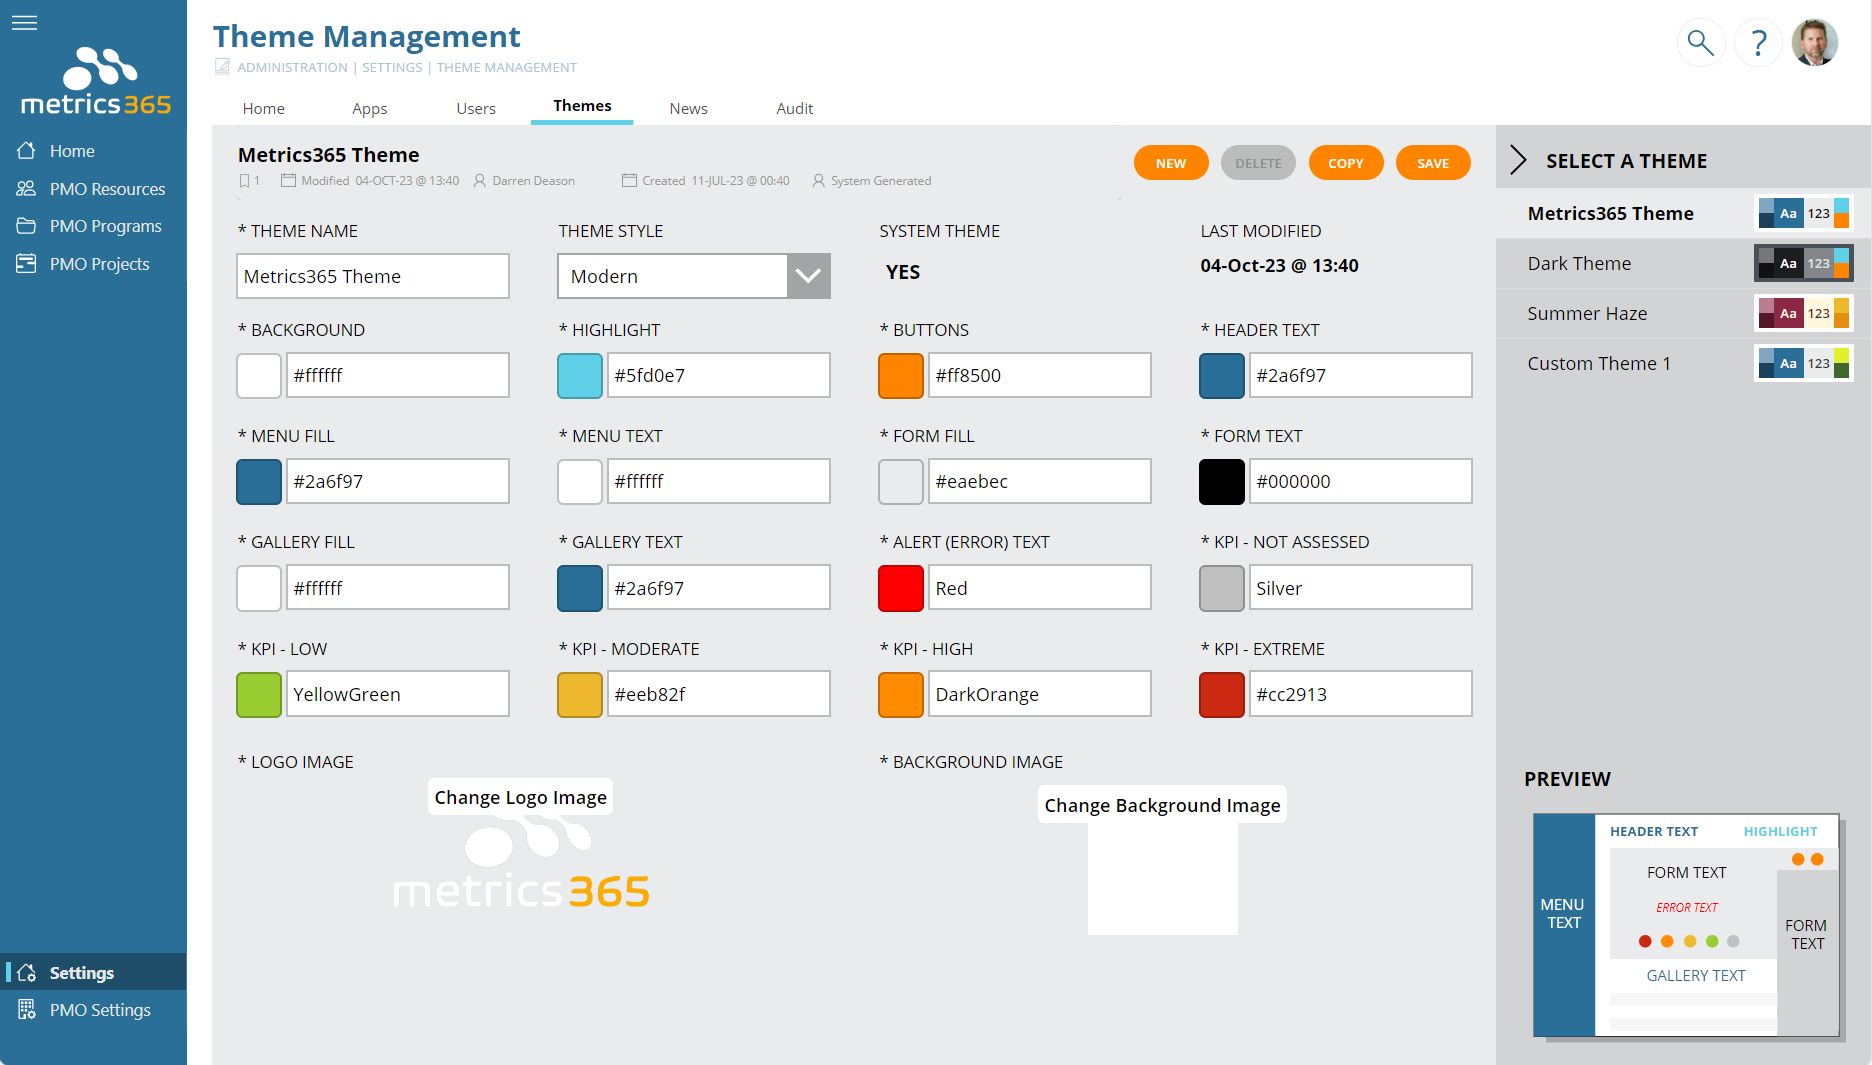This screenshot has height=1065, width=1872.
Task: Open PMO Settings in sidebar
Action: 93,1010
